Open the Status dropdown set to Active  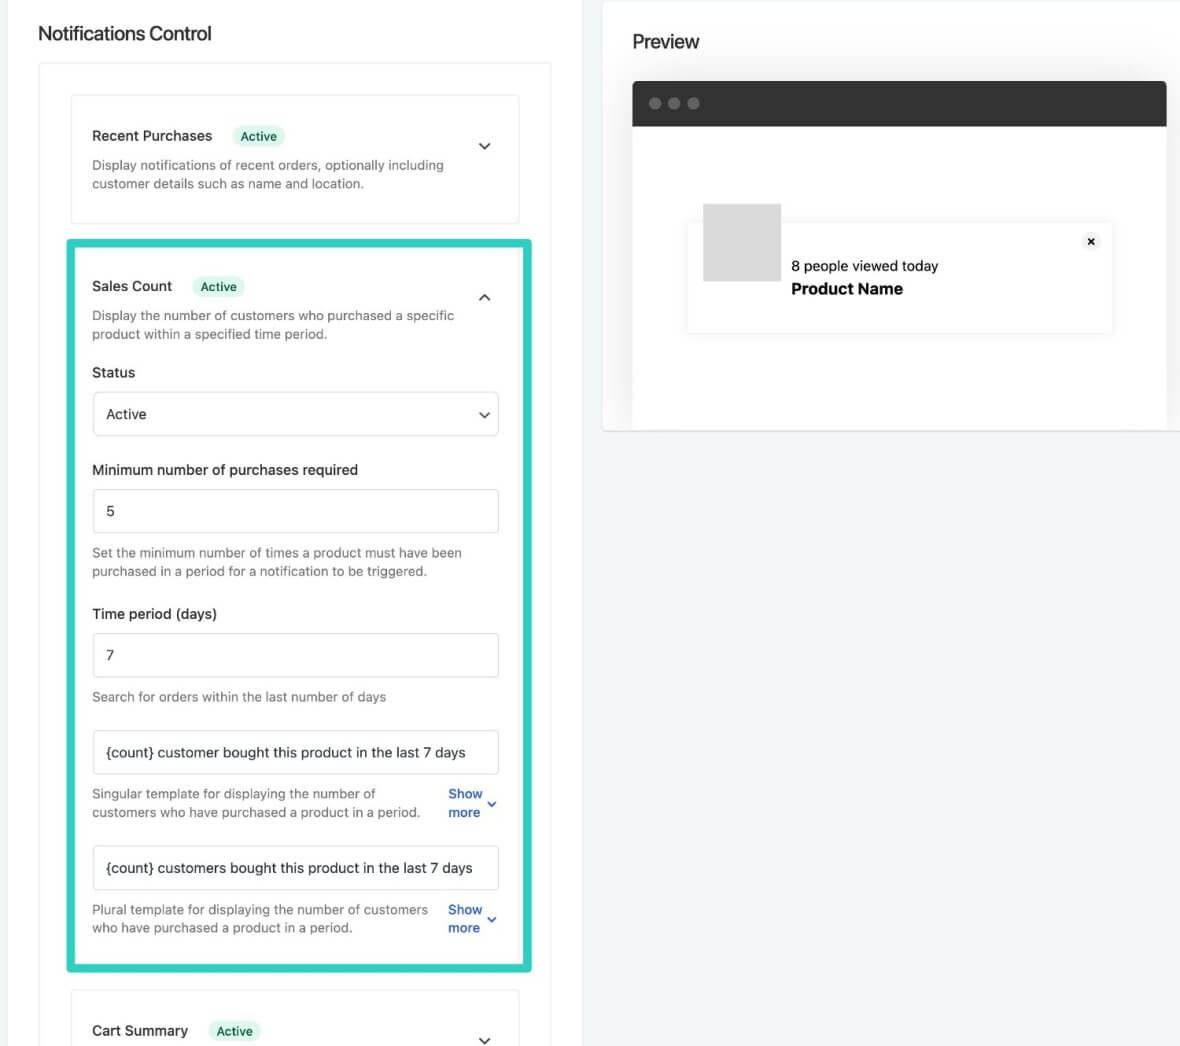(x=295, y=414)
